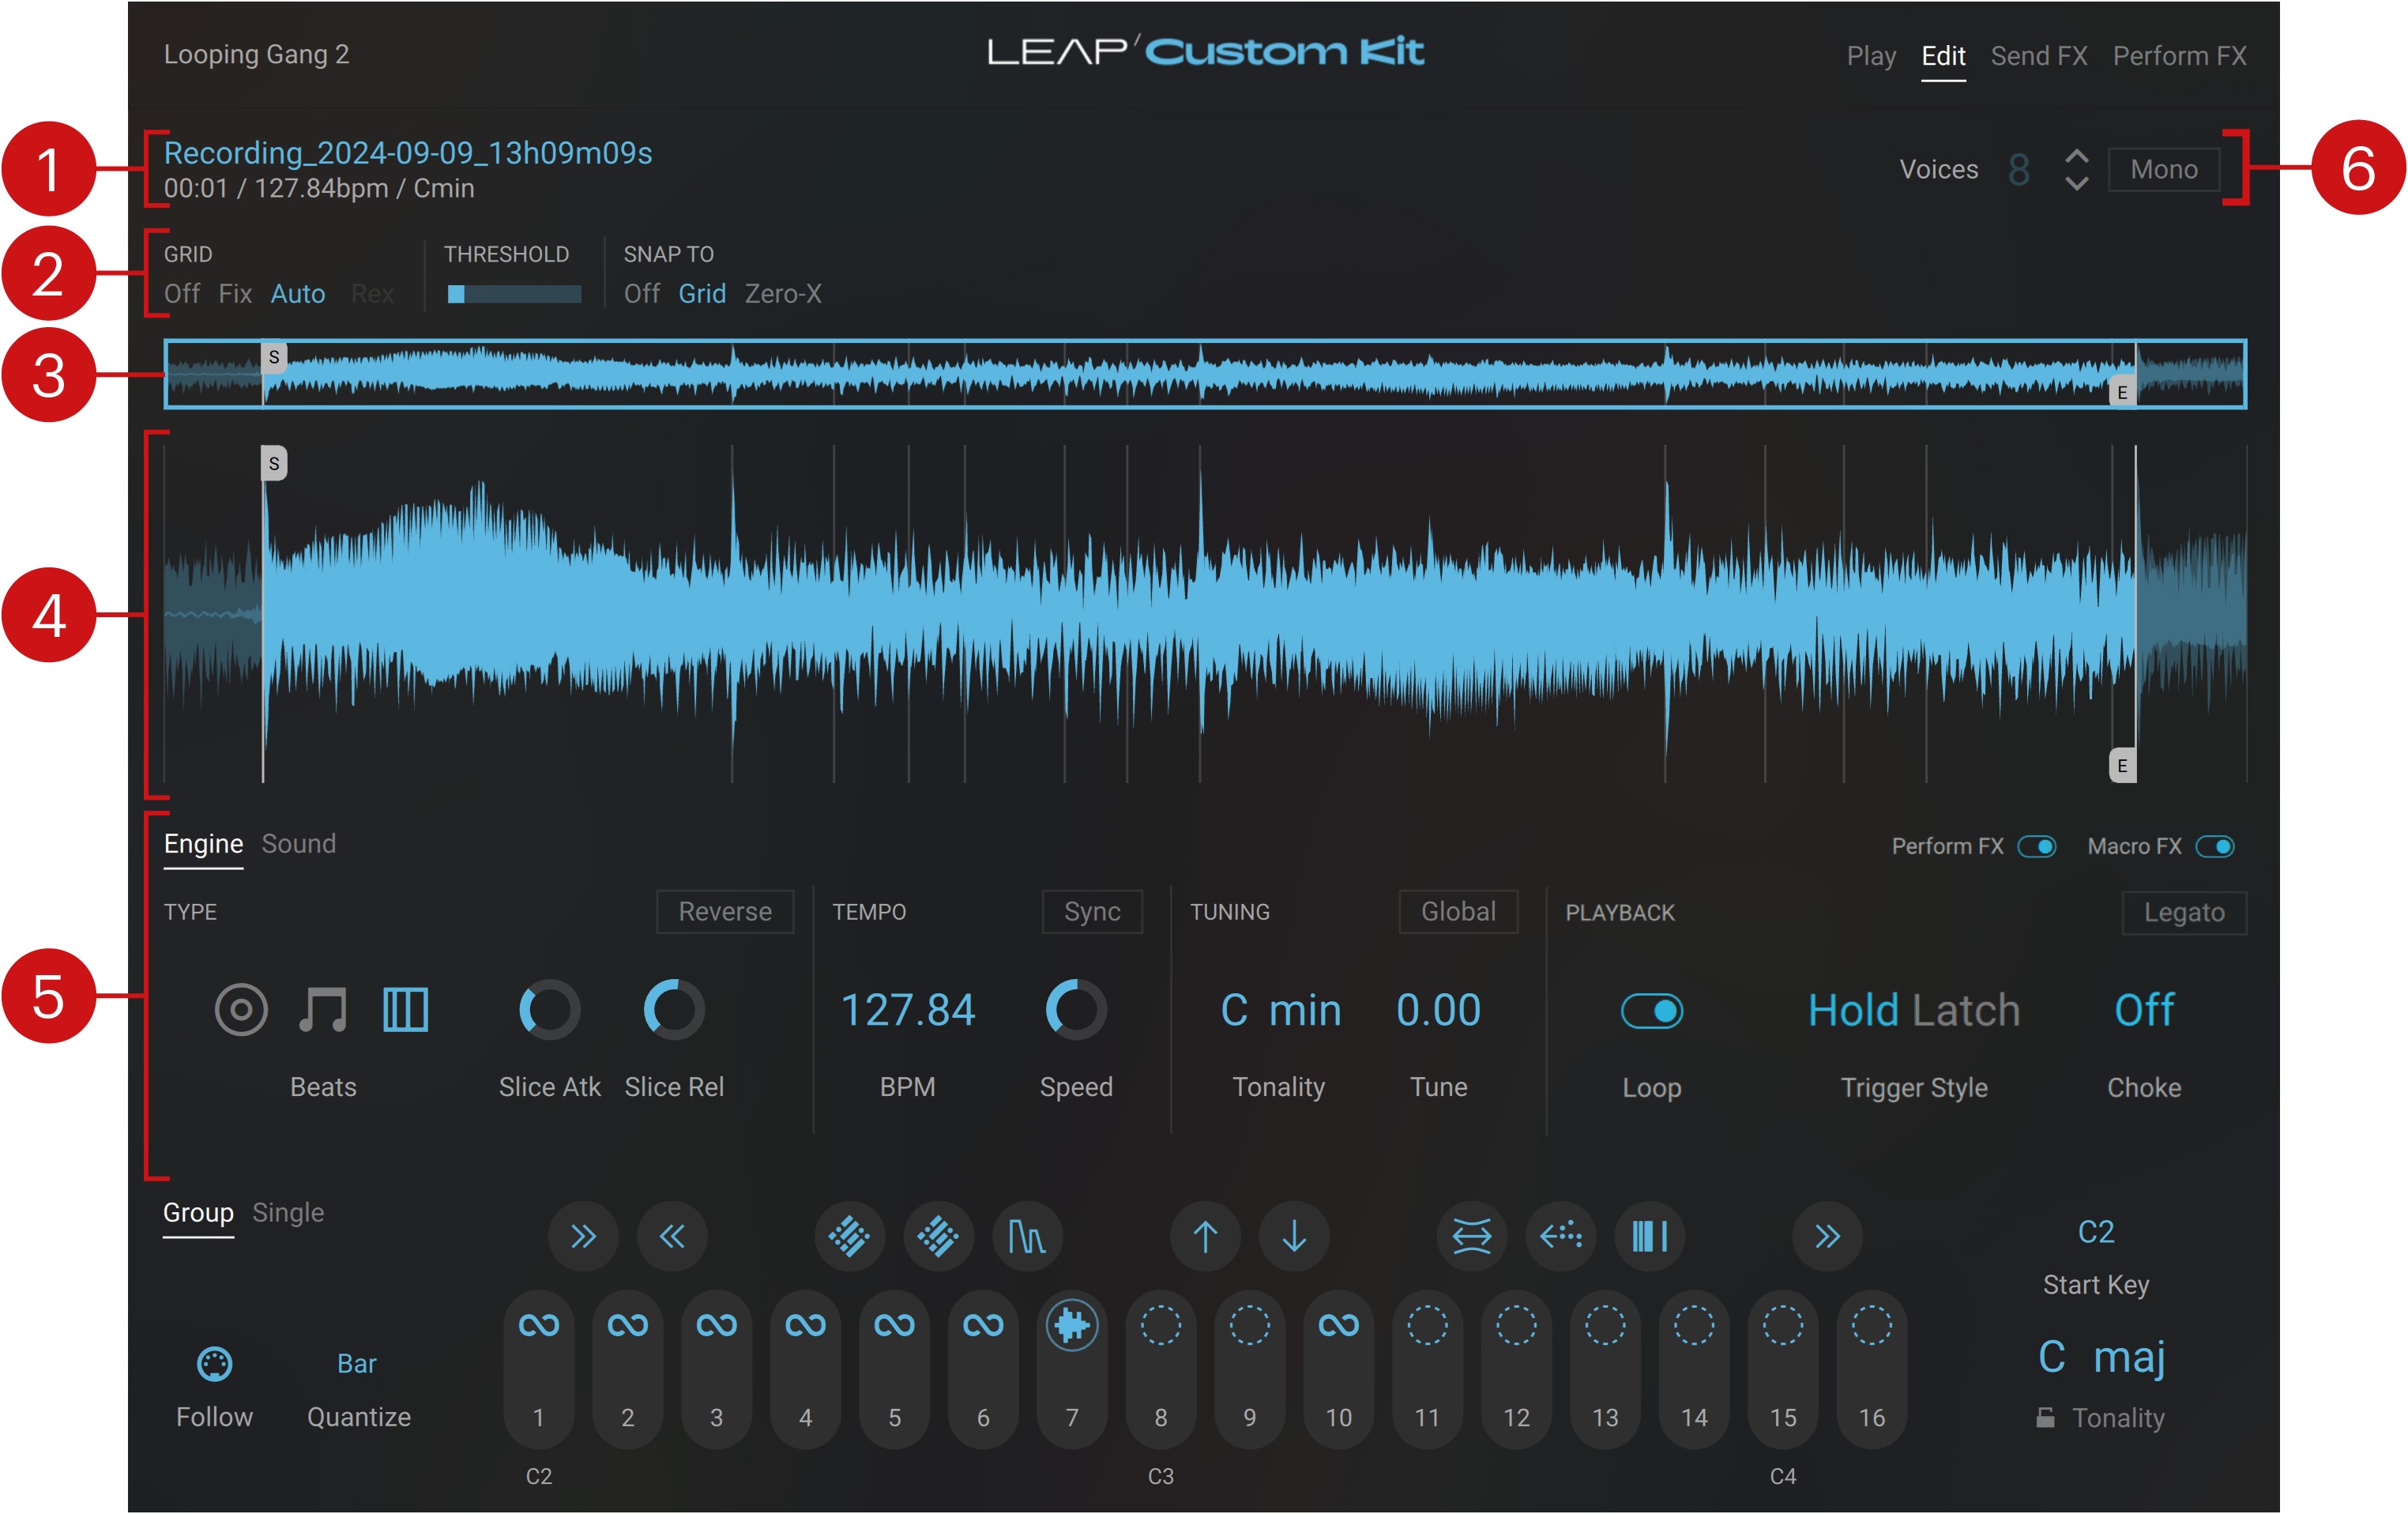
Task: Click the diamond-pattern icon next to double-left chevron
Action: (850, 1237)
